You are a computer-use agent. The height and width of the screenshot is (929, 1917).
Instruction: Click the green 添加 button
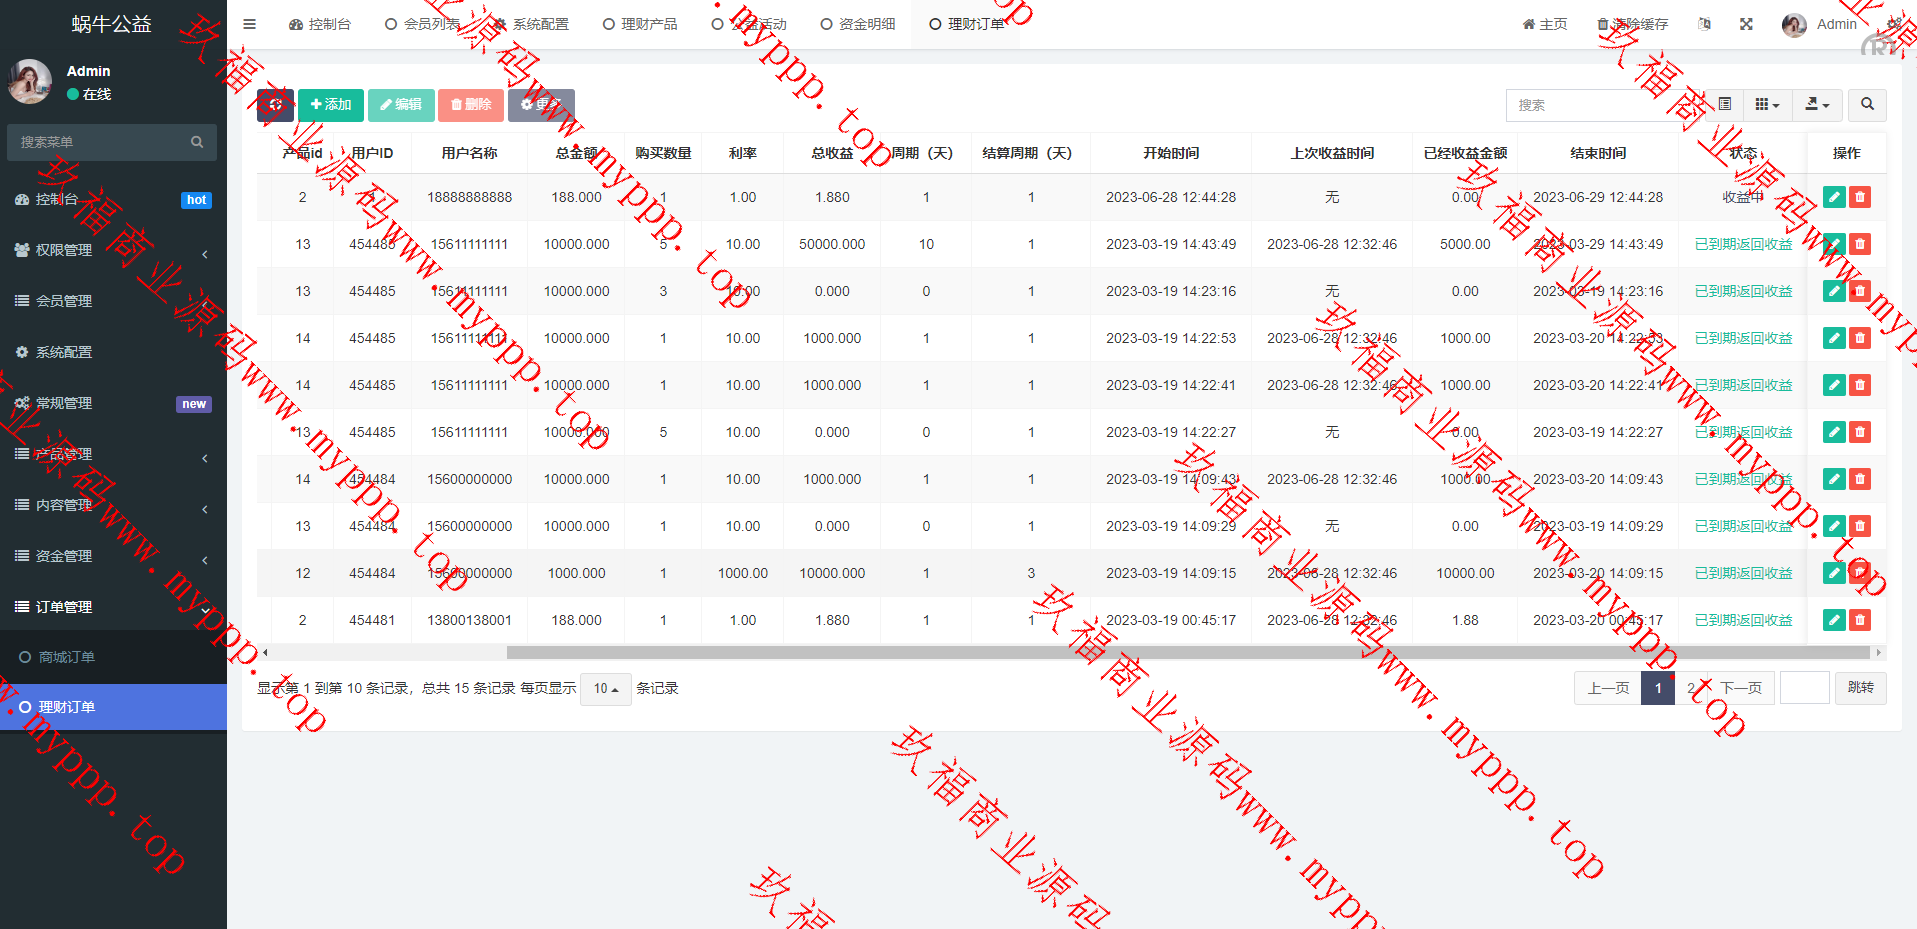pyautogui.click(x=331, y=105)
